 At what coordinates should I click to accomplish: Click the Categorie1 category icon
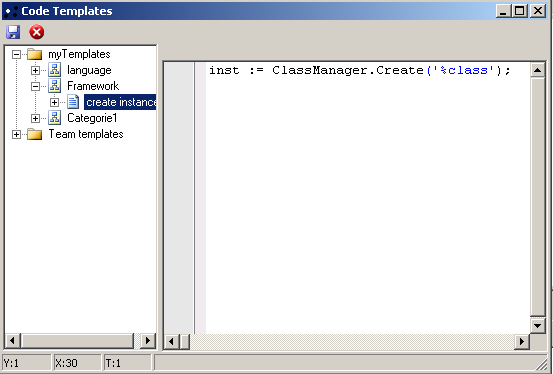tap(54, 118)
